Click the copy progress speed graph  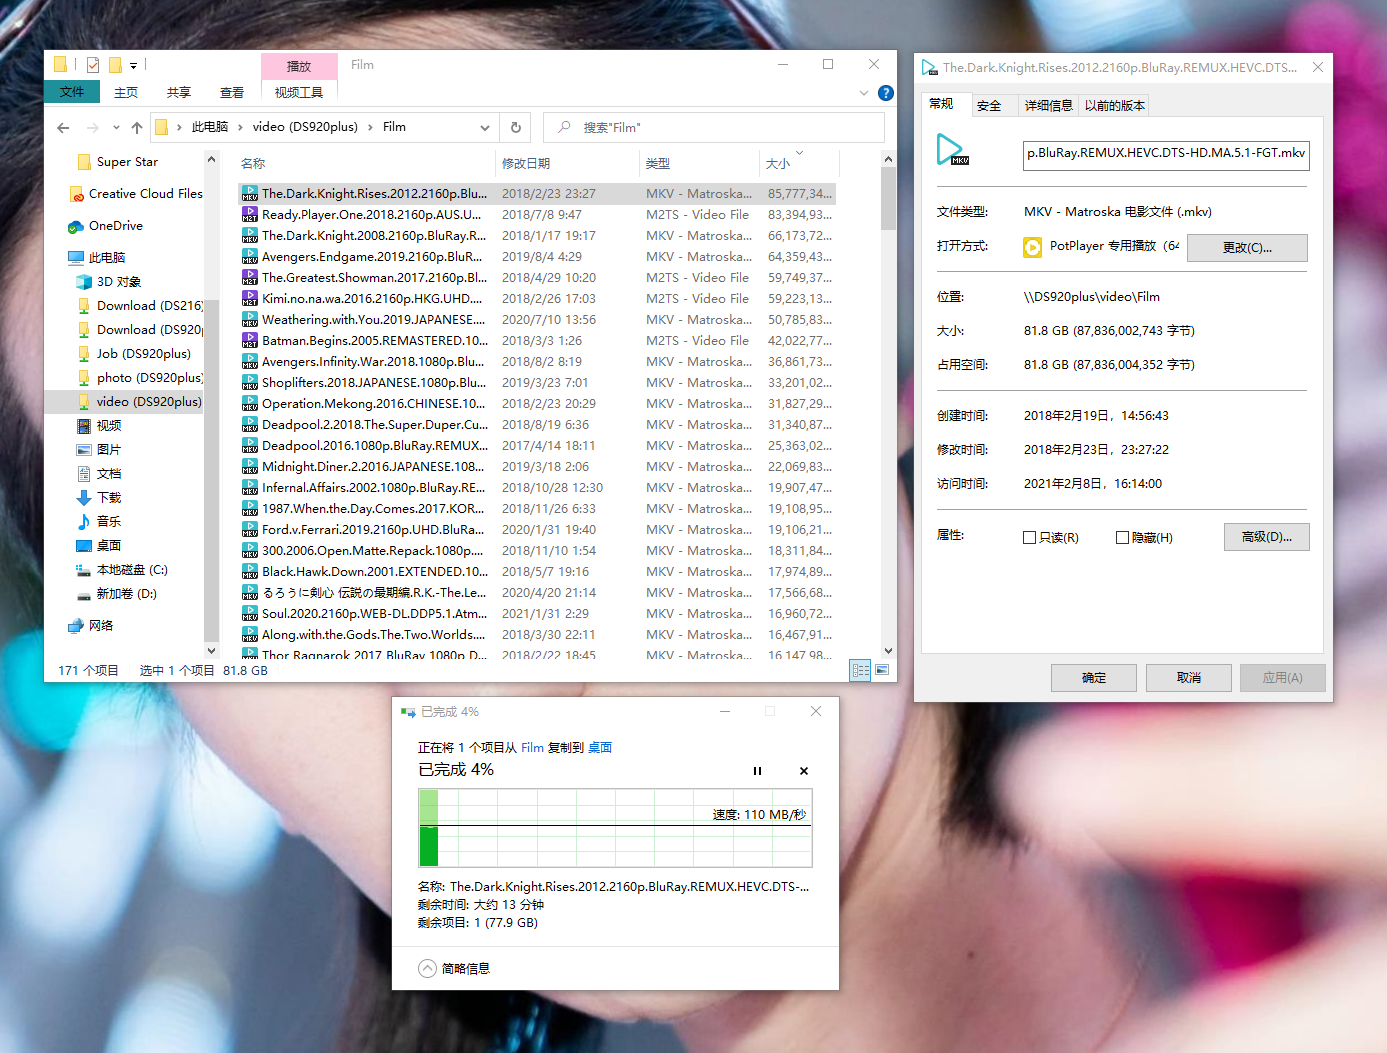615,828
